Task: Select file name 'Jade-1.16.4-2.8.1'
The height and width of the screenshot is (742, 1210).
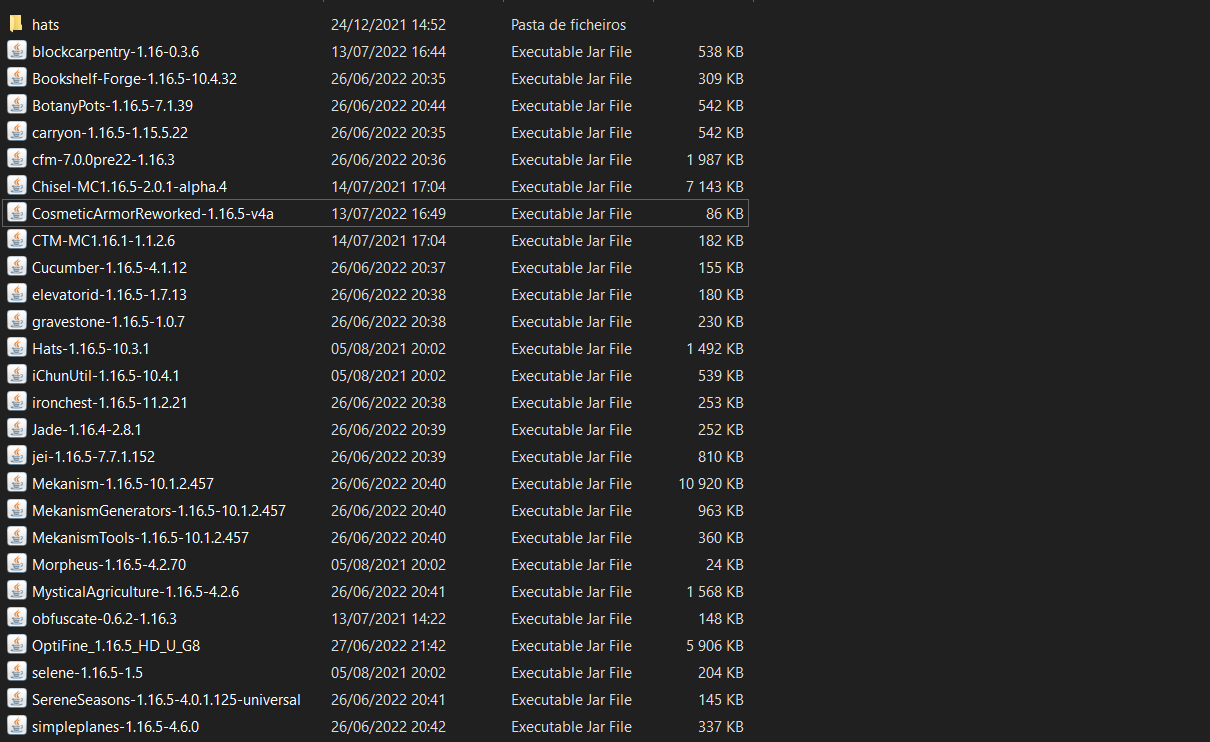Action: tap(87, 429)
